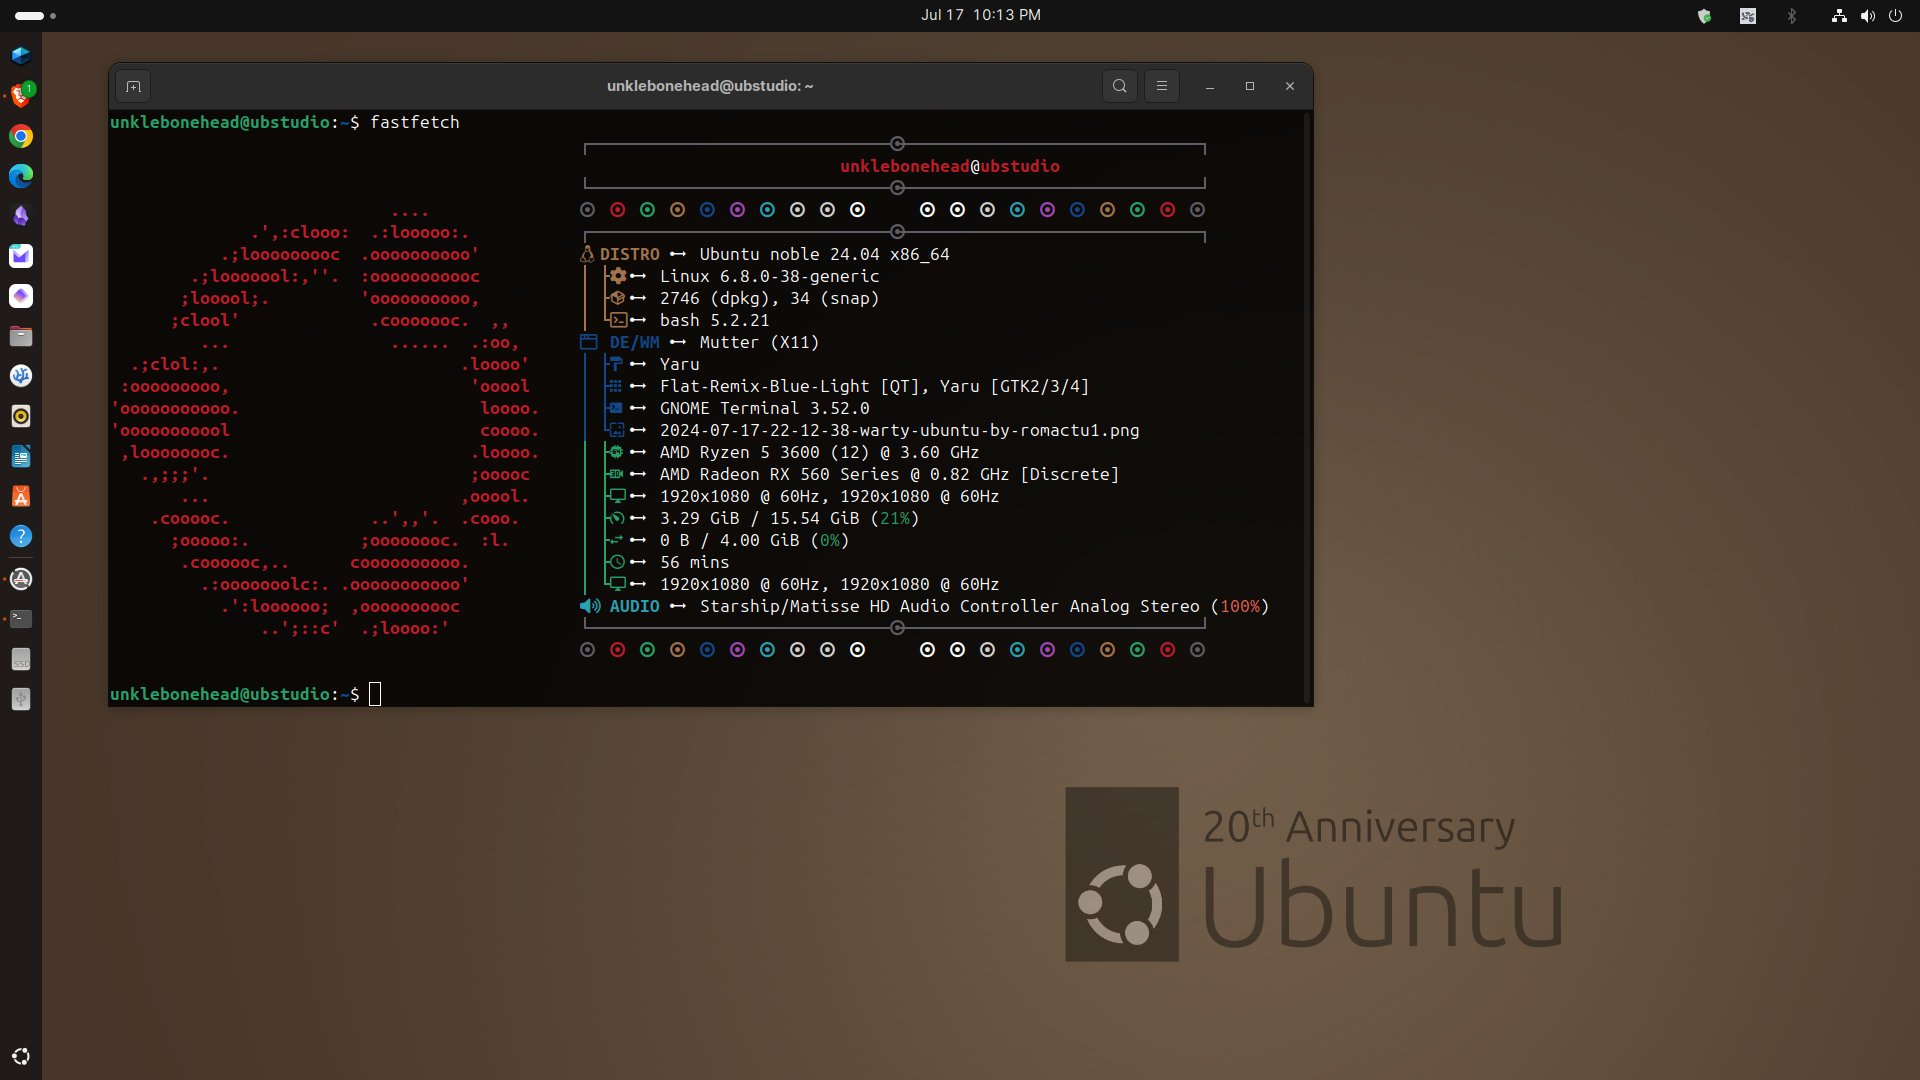Image resolution: width=1920 pixels, height=1080 pixels.
Task: Launch the terminal app from the dock
Action: (21, 619)
